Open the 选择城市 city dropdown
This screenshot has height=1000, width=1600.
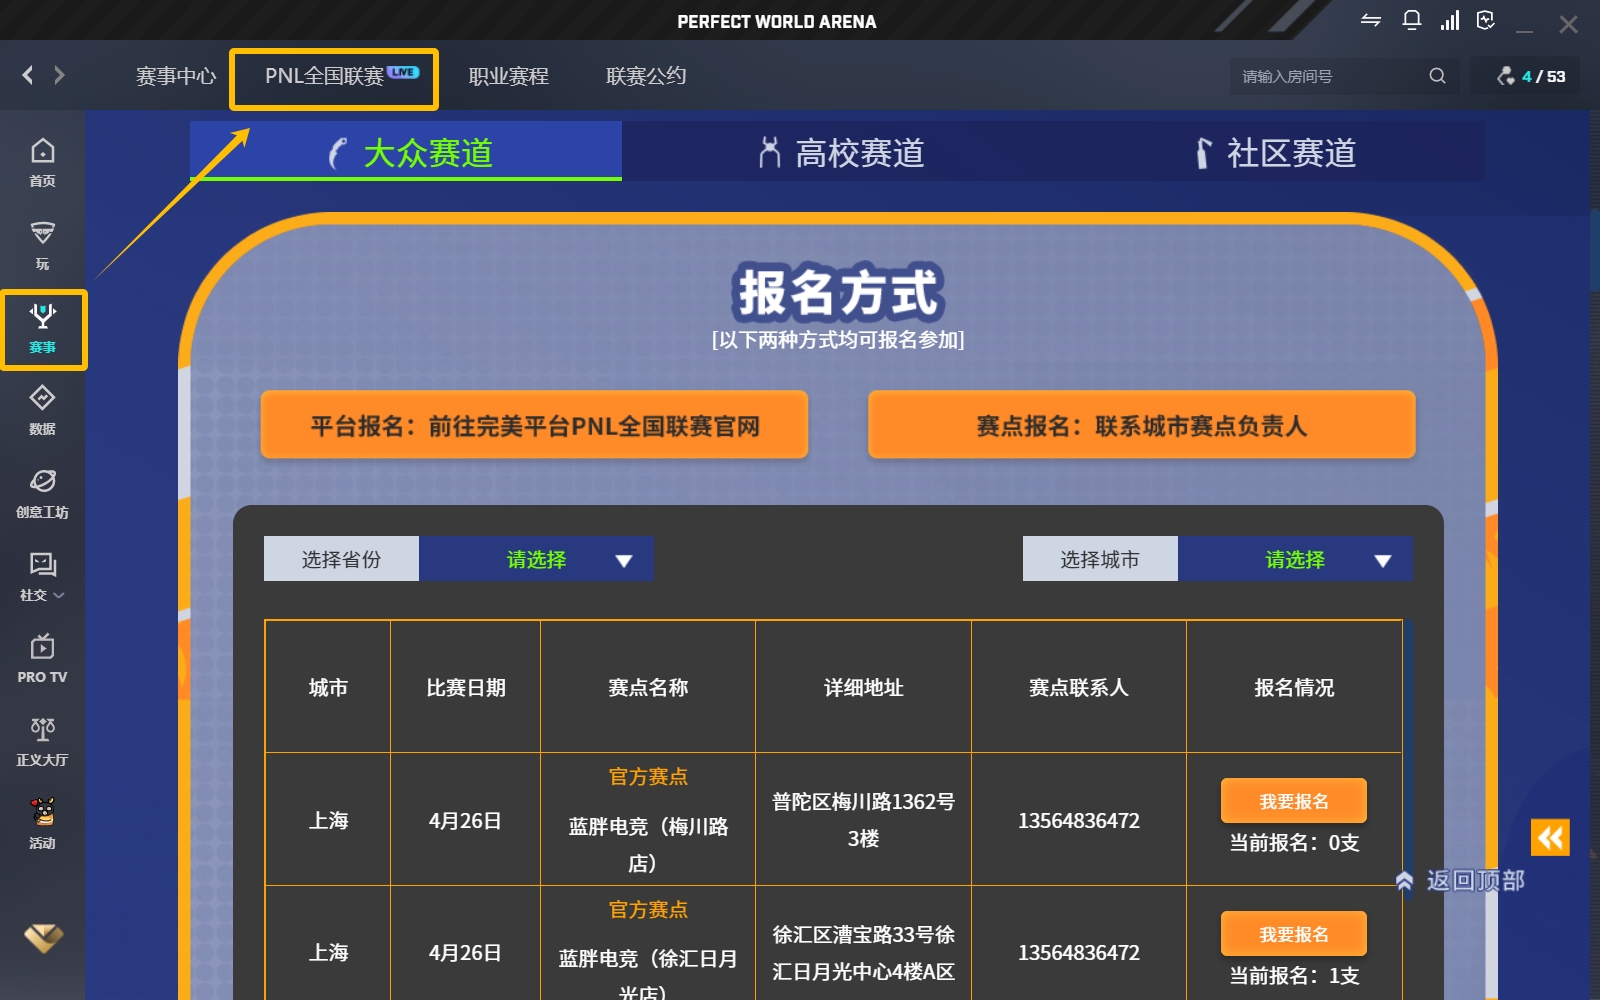click(x=1295, y=559)
